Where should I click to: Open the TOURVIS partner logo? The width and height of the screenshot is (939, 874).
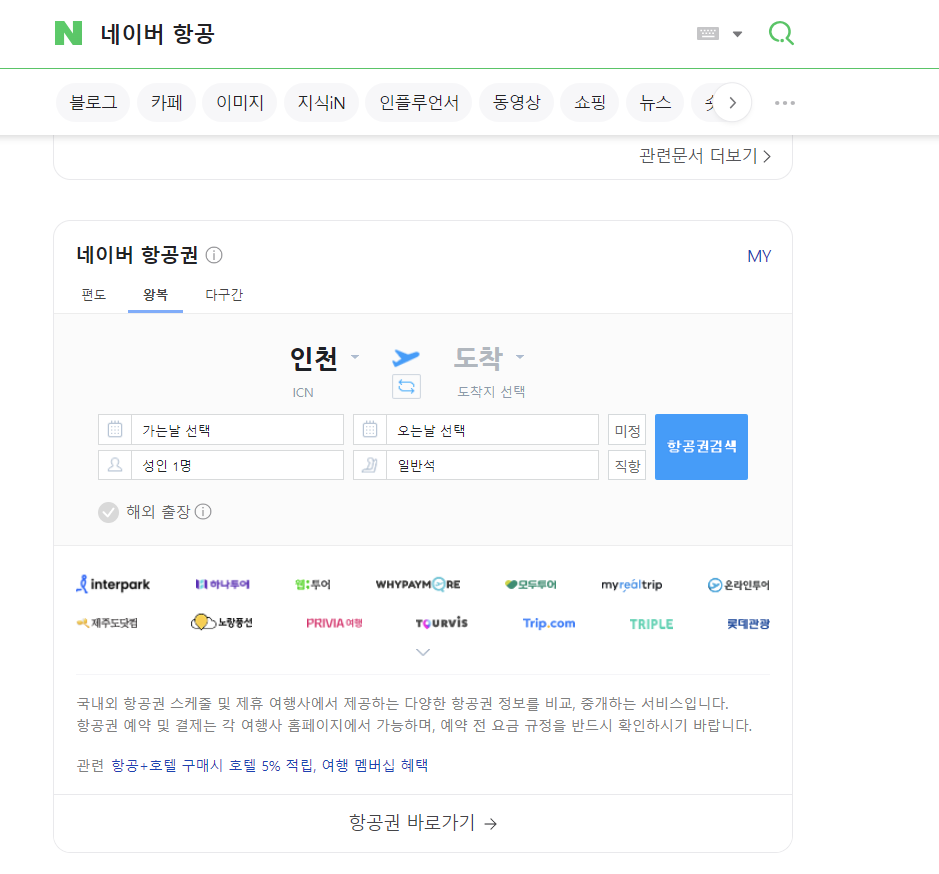point(441,623)
